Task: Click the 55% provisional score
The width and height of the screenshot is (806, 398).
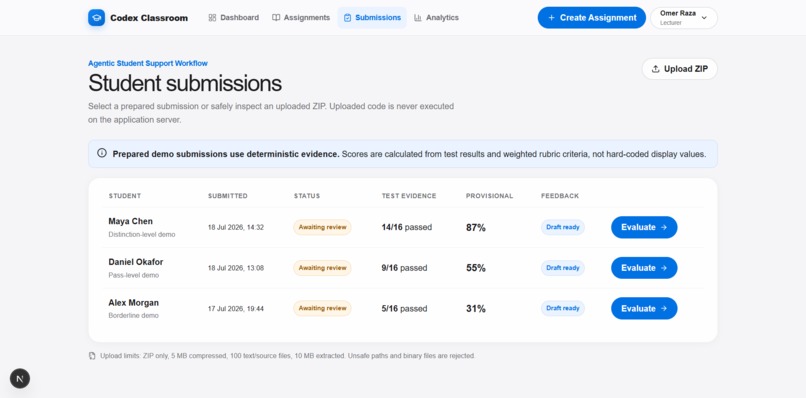Action: pos(476,268)
